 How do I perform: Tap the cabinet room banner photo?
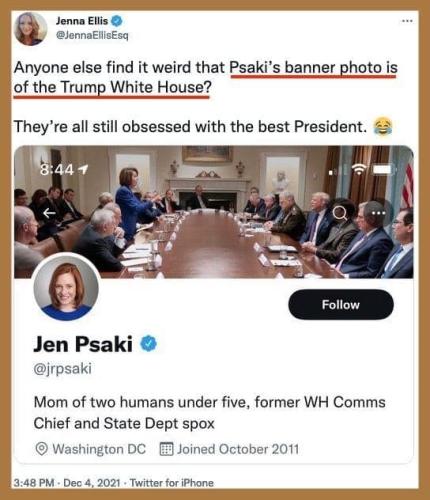214,212
